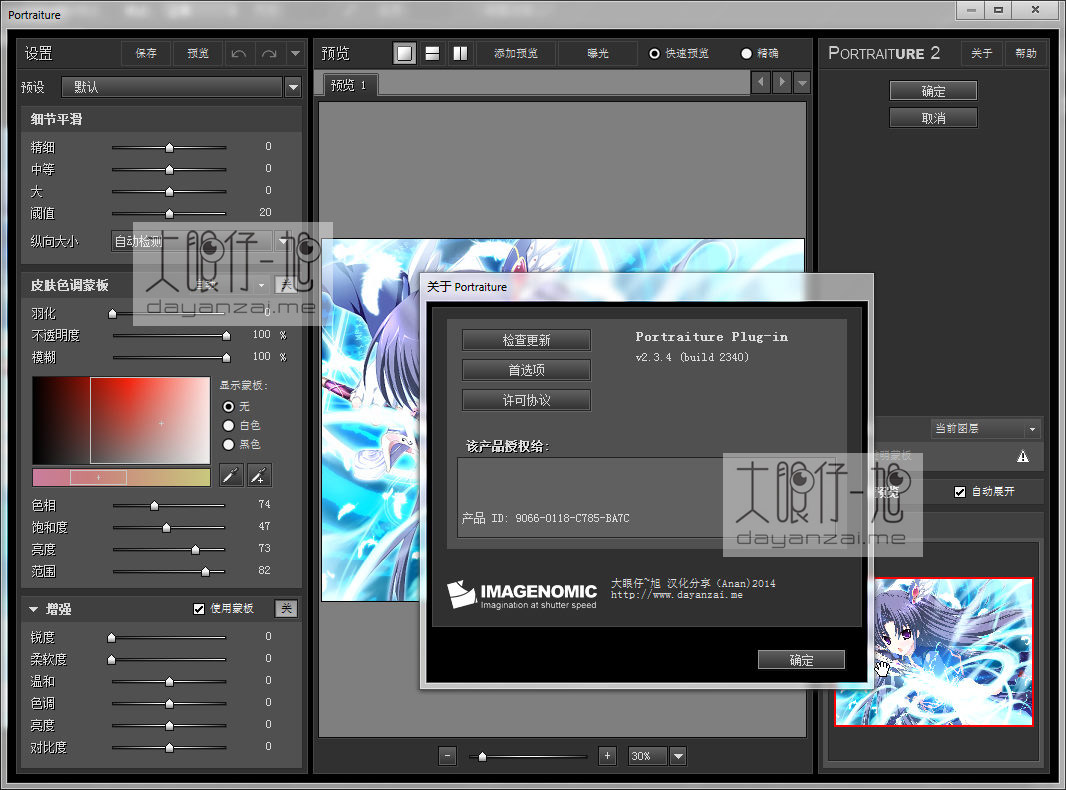
Task: Select vertical split preview icon
Action: tap(460, 53)
